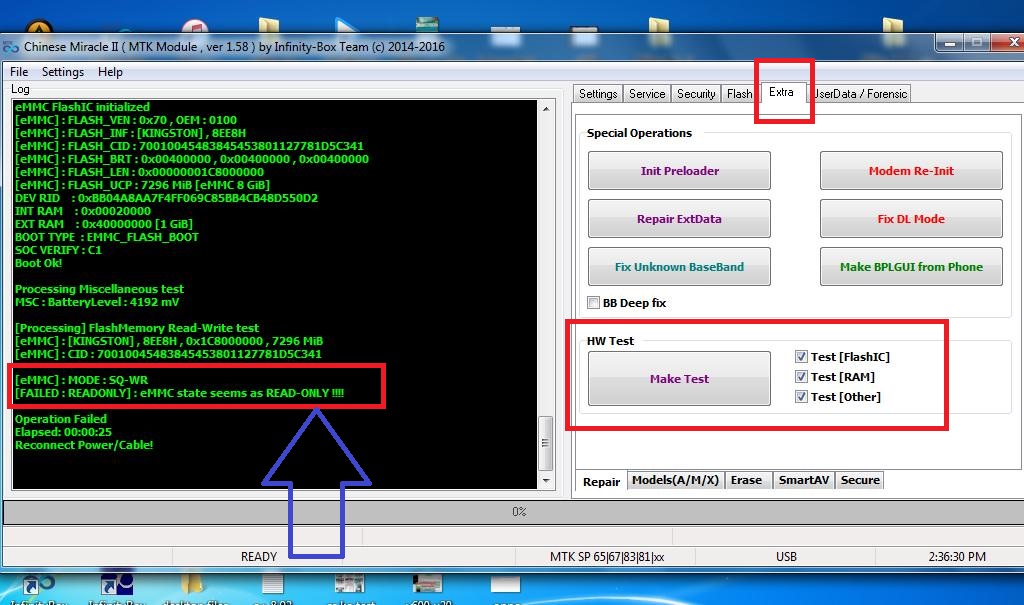
Task: Open the Settings menu
Action: [x=63, y=72]
